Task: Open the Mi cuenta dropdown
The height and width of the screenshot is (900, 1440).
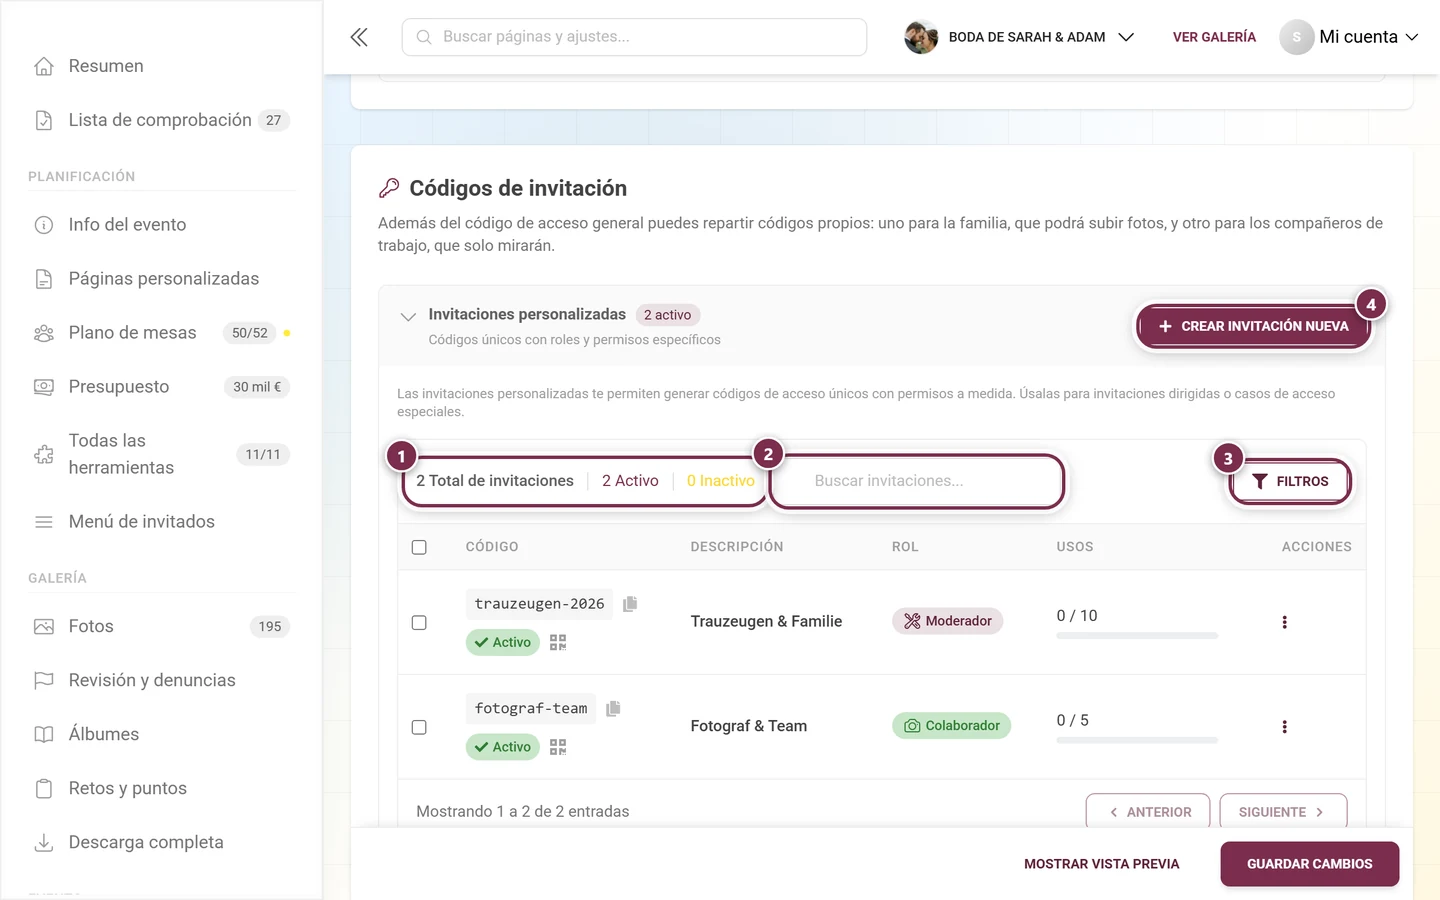Action: 1349,37
